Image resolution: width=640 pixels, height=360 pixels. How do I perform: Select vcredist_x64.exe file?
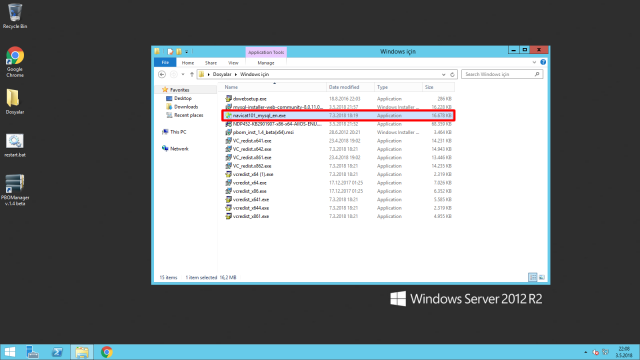(x=338, y=183)
